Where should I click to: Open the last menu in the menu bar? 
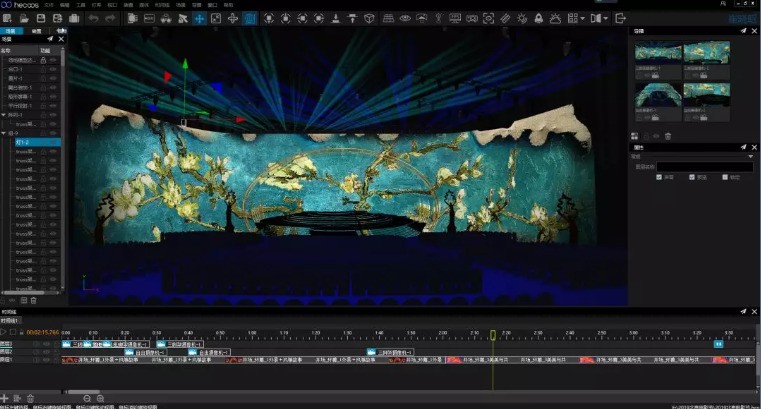(x=229, y=5)
